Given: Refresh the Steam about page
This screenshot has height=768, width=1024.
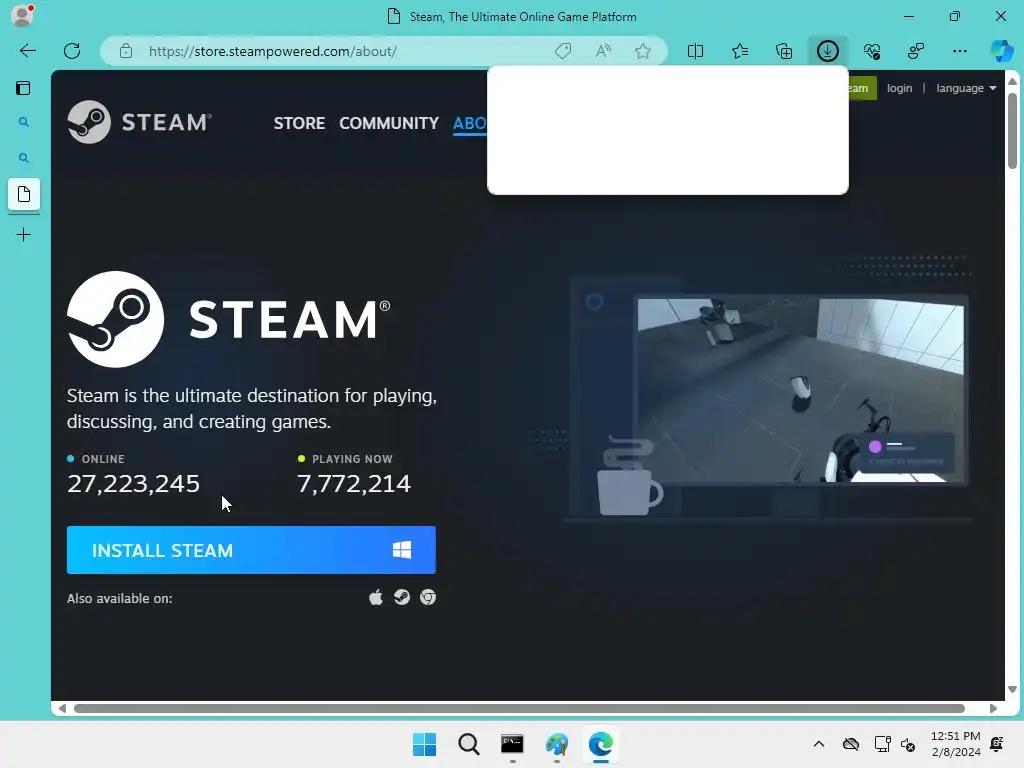Looking at the screenshot, I should [72, 51].
